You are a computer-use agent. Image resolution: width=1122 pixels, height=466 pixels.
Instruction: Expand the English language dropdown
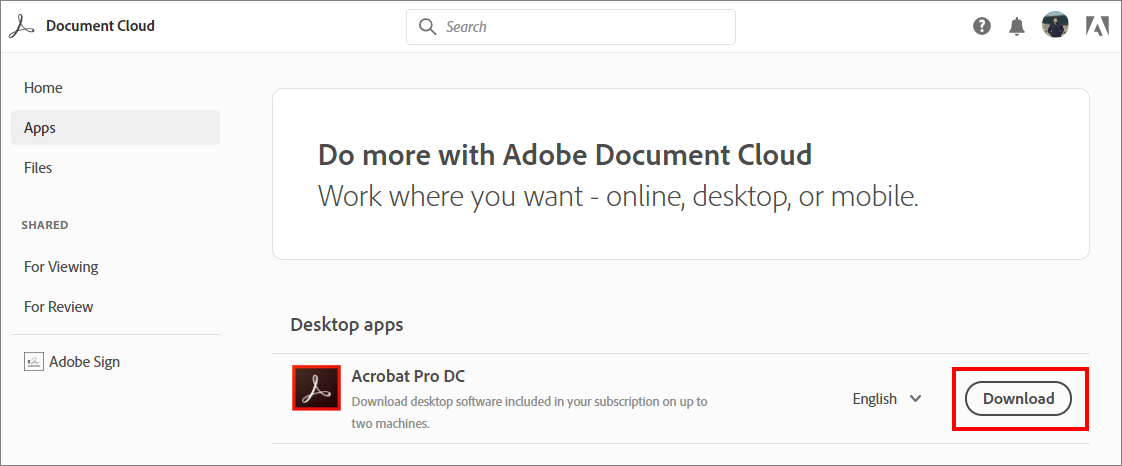click(887, 399)
